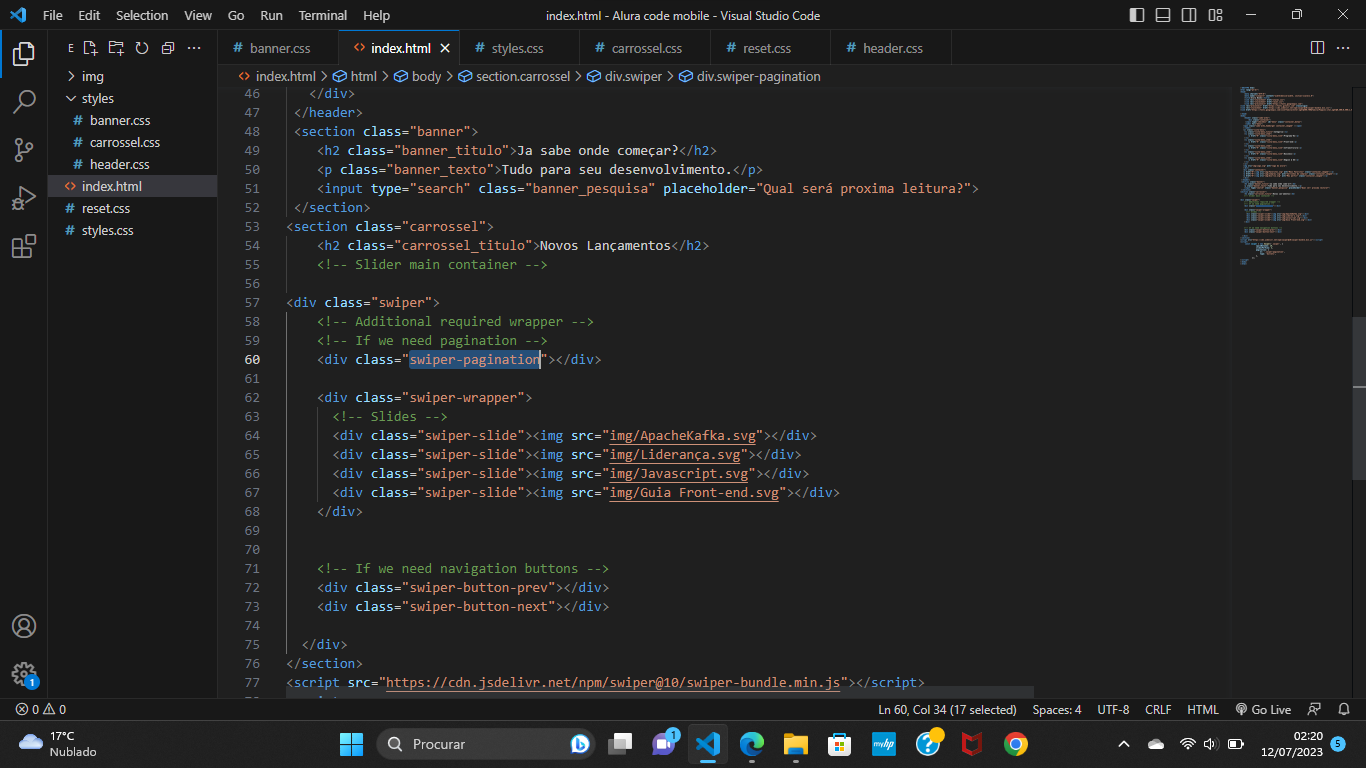Open the Explorer view in activity bar

coord(24,53)
